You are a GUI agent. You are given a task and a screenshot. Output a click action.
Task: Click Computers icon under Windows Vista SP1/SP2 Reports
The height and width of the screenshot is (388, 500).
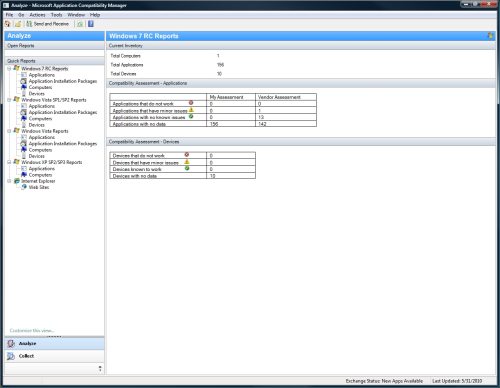24,119
